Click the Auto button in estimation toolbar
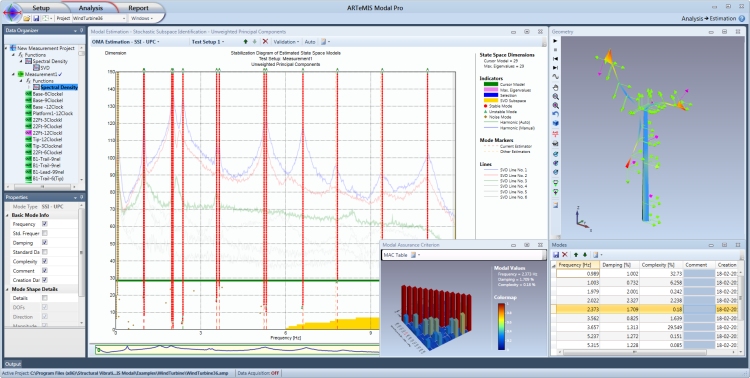 [310, 42]
